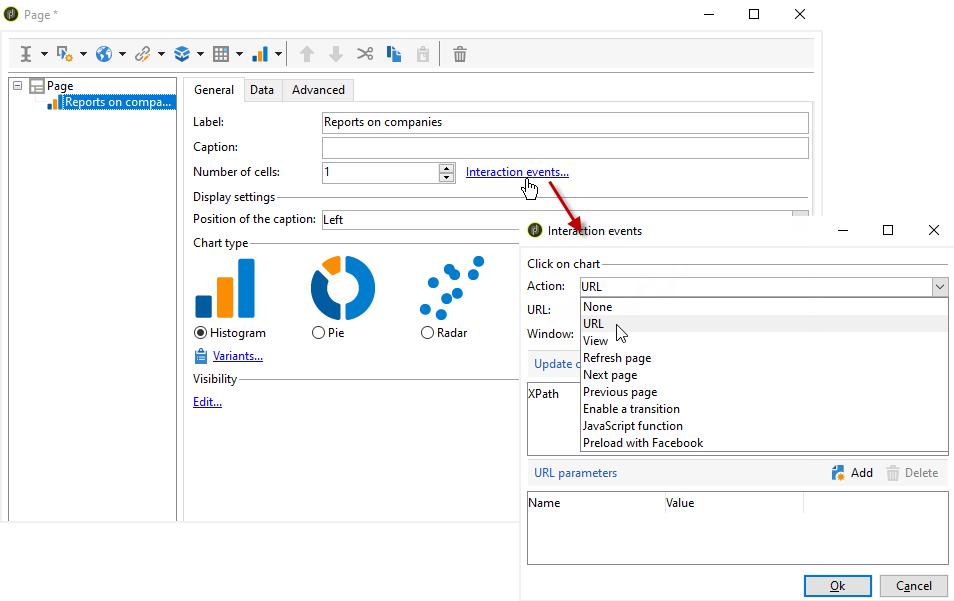The height and width of the screenshot is (601, 954).
Task: Click the scissors cut icon
Action: click(x=365, y=54)
